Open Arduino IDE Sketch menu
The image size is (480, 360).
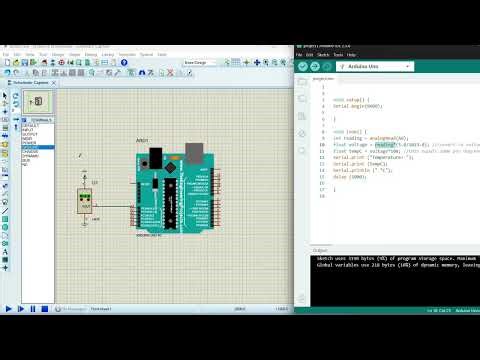[x=323, y=55]
